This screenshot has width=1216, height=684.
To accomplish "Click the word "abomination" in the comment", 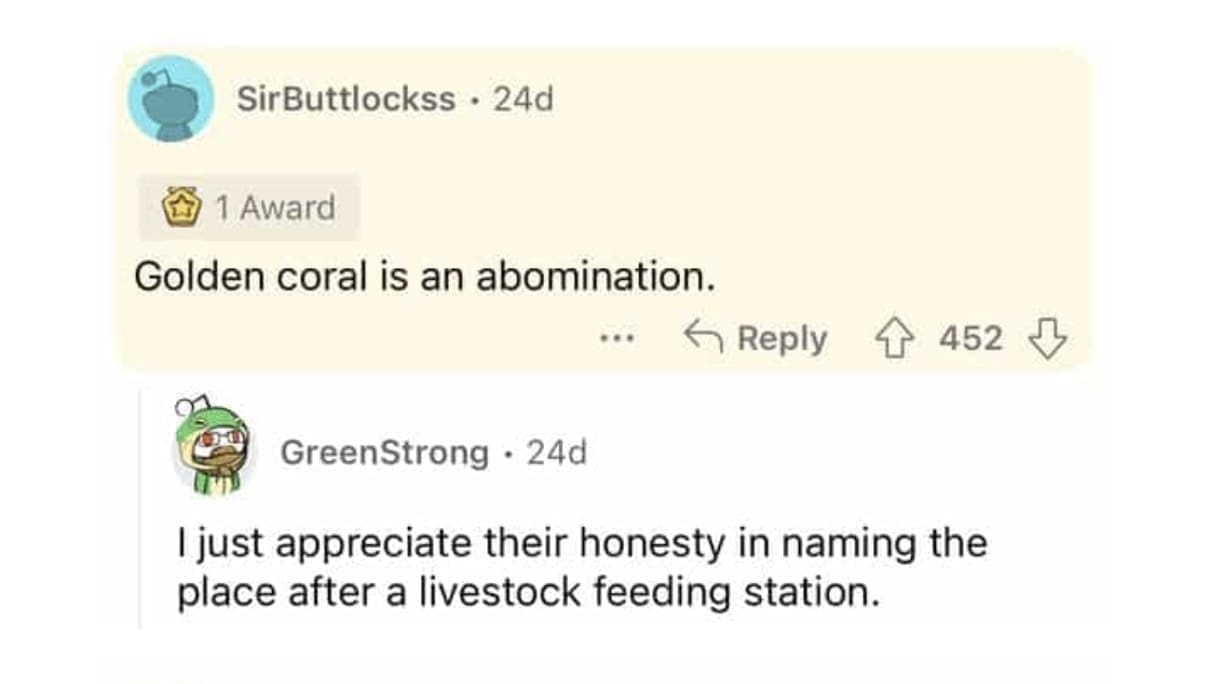I will pos(594,277).
